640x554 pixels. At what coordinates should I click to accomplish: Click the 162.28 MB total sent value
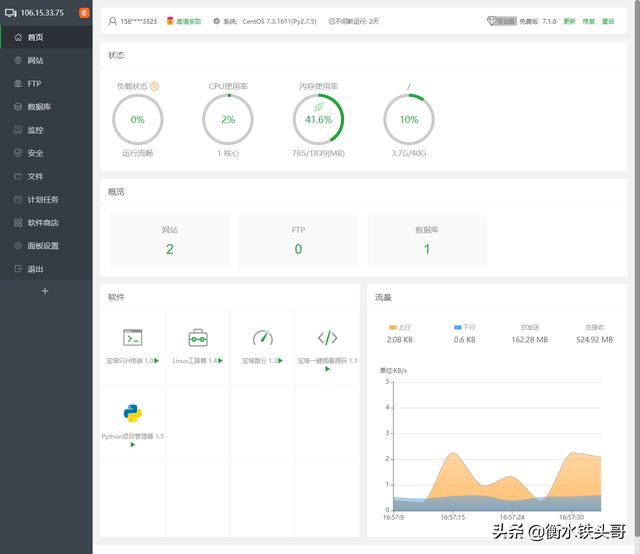[x=529, y=340]
